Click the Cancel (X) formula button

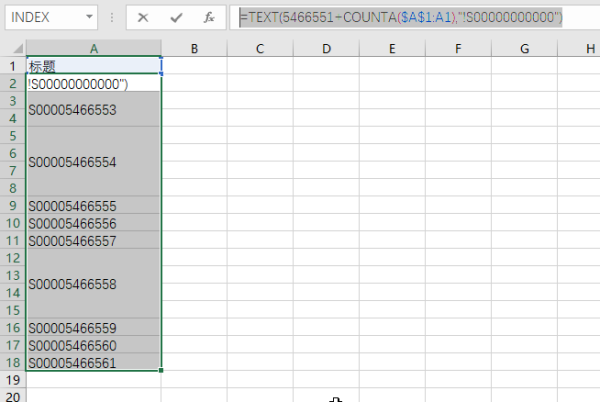point(144,18)
